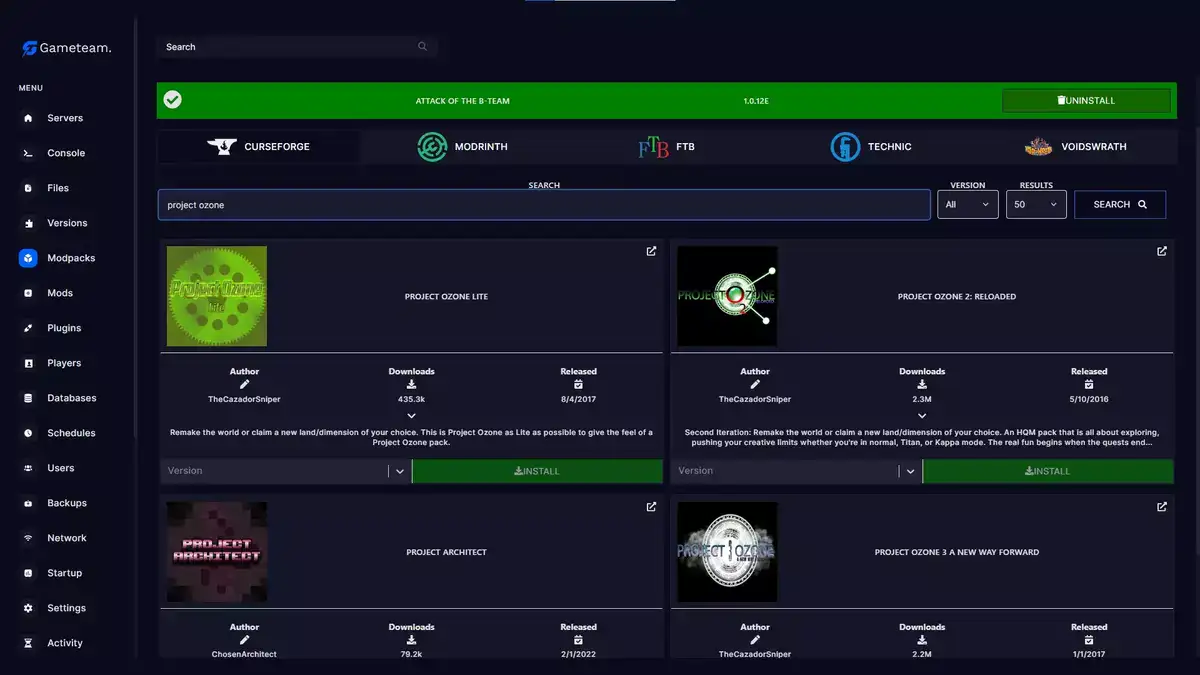Expand Project Ozone Lite description chevron
Image resolution: width=1200 pixels, height=675 pixels.
(412, 415)
